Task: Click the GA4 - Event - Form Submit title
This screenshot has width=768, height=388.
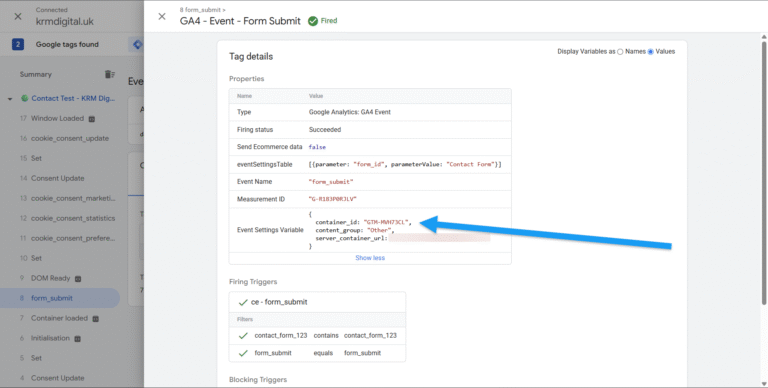Action: [240, 21]
